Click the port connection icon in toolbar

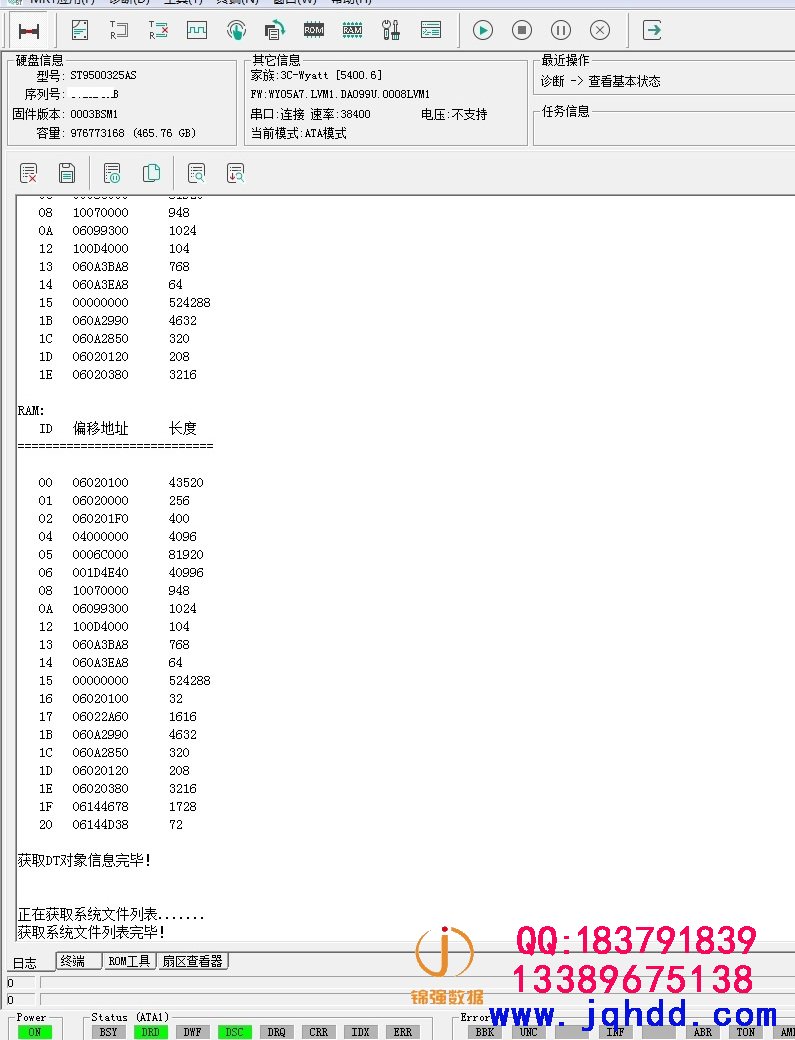tap(29, 31)
